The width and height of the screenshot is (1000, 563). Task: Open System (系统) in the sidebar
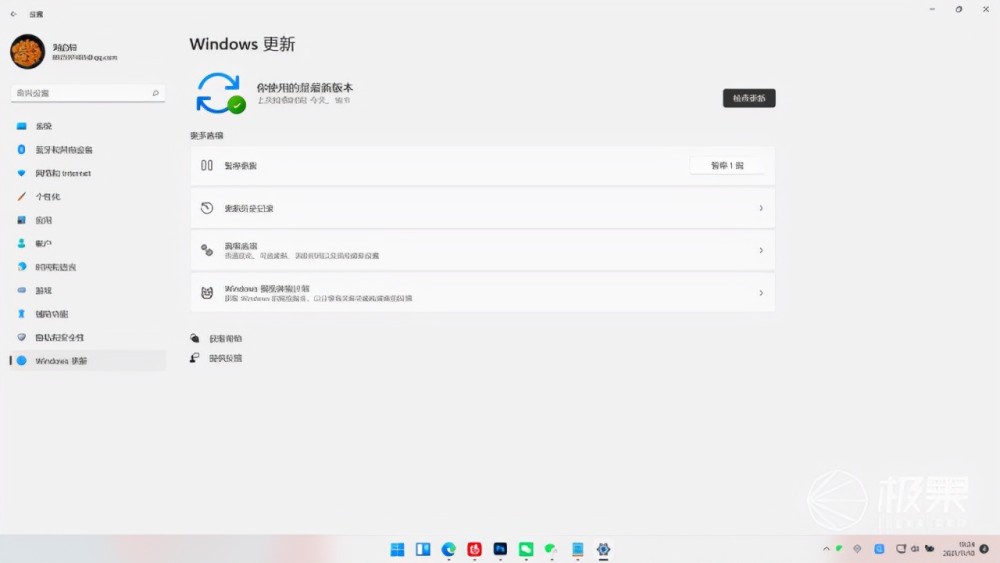[43, 126]
